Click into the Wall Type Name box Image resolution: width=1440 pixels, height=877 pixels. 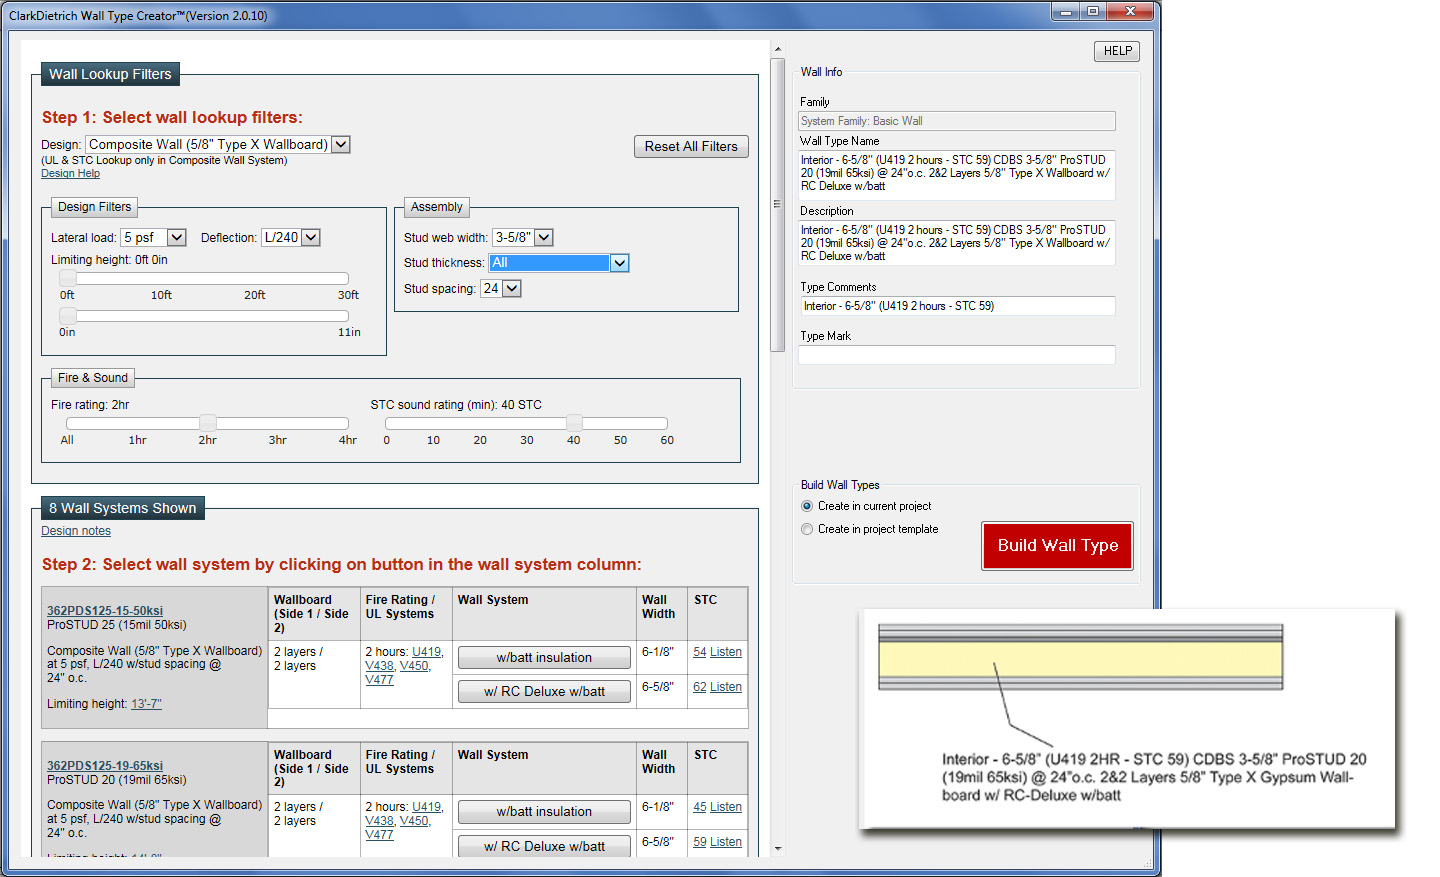click(x=957, y=175)
